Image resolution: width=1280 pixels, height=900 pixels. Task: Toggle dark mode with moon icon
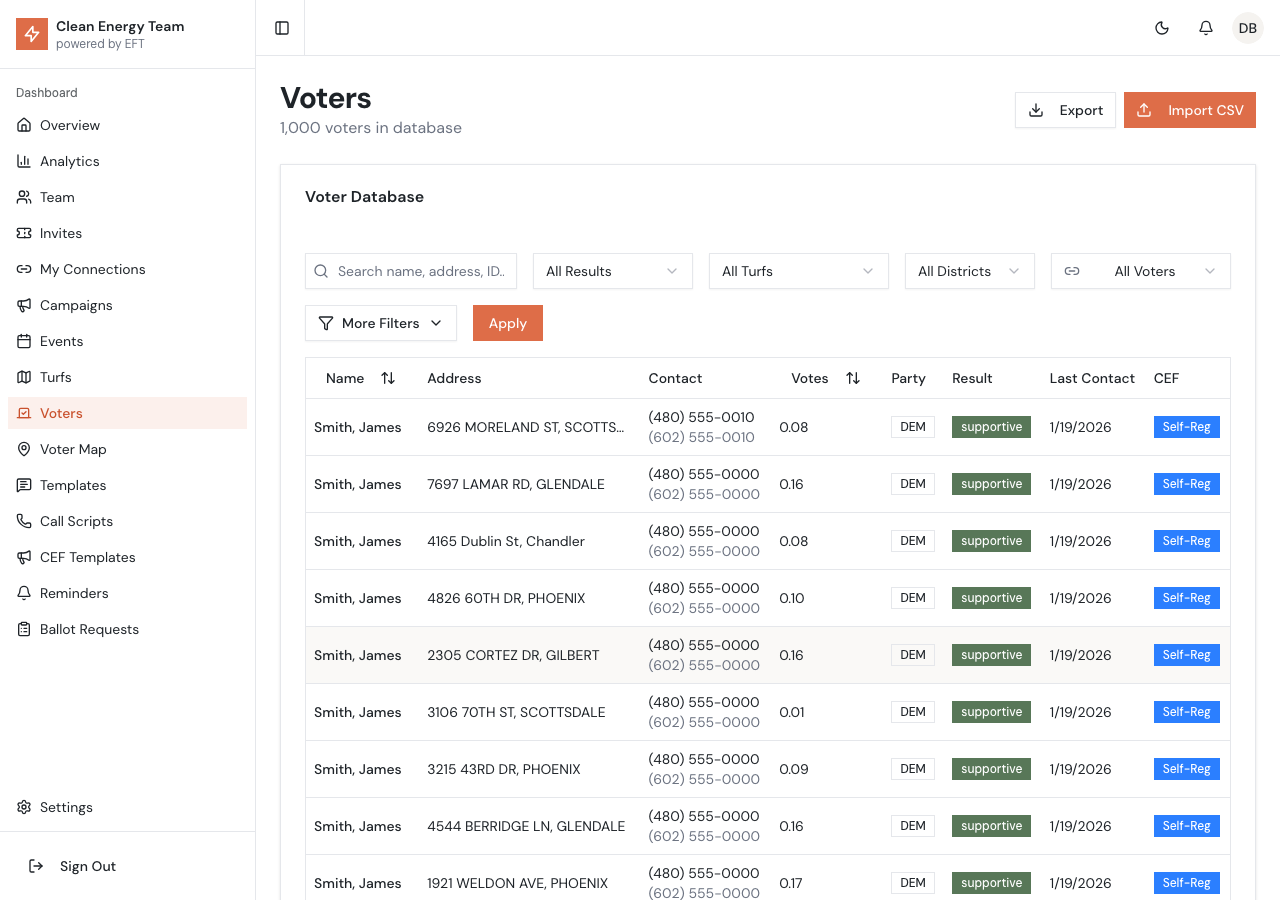(x=1162, y=28)
